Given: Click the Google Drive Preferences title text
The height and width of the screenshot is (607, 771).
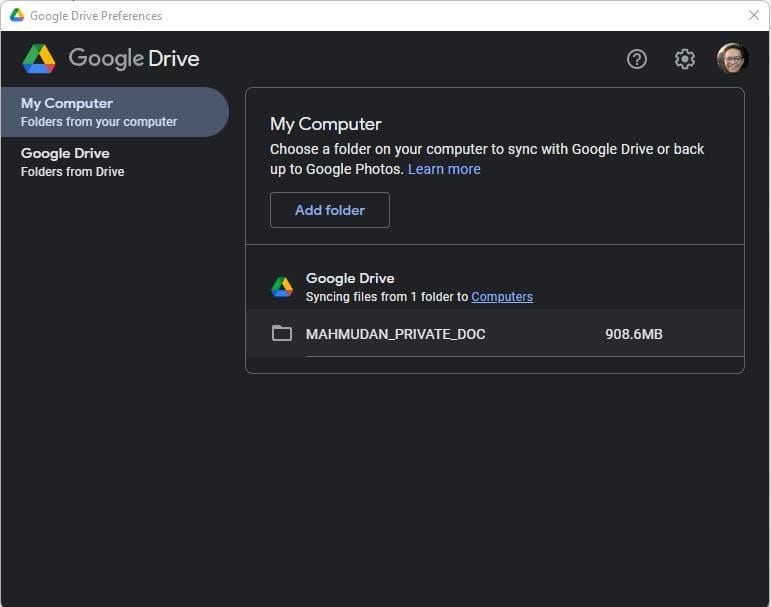Looking at the screenshot, I should coord(96,16).
